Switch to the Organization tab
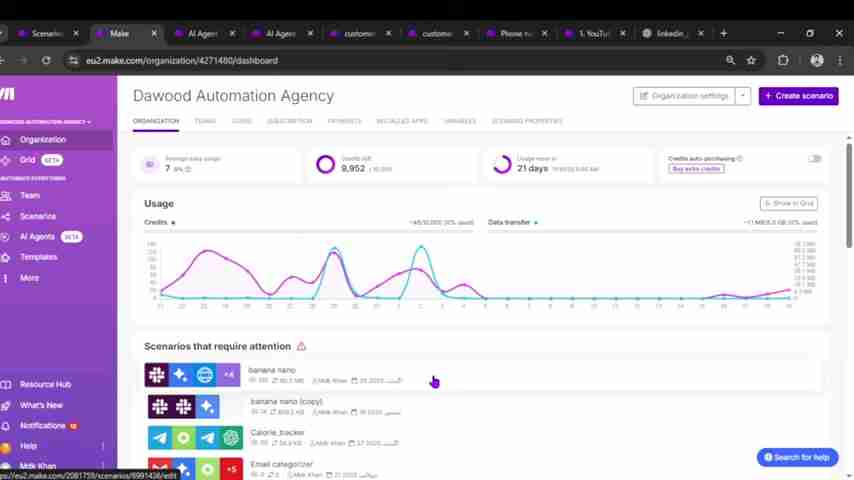The height and width of the screenshot is (480, 854). [156, 121]
